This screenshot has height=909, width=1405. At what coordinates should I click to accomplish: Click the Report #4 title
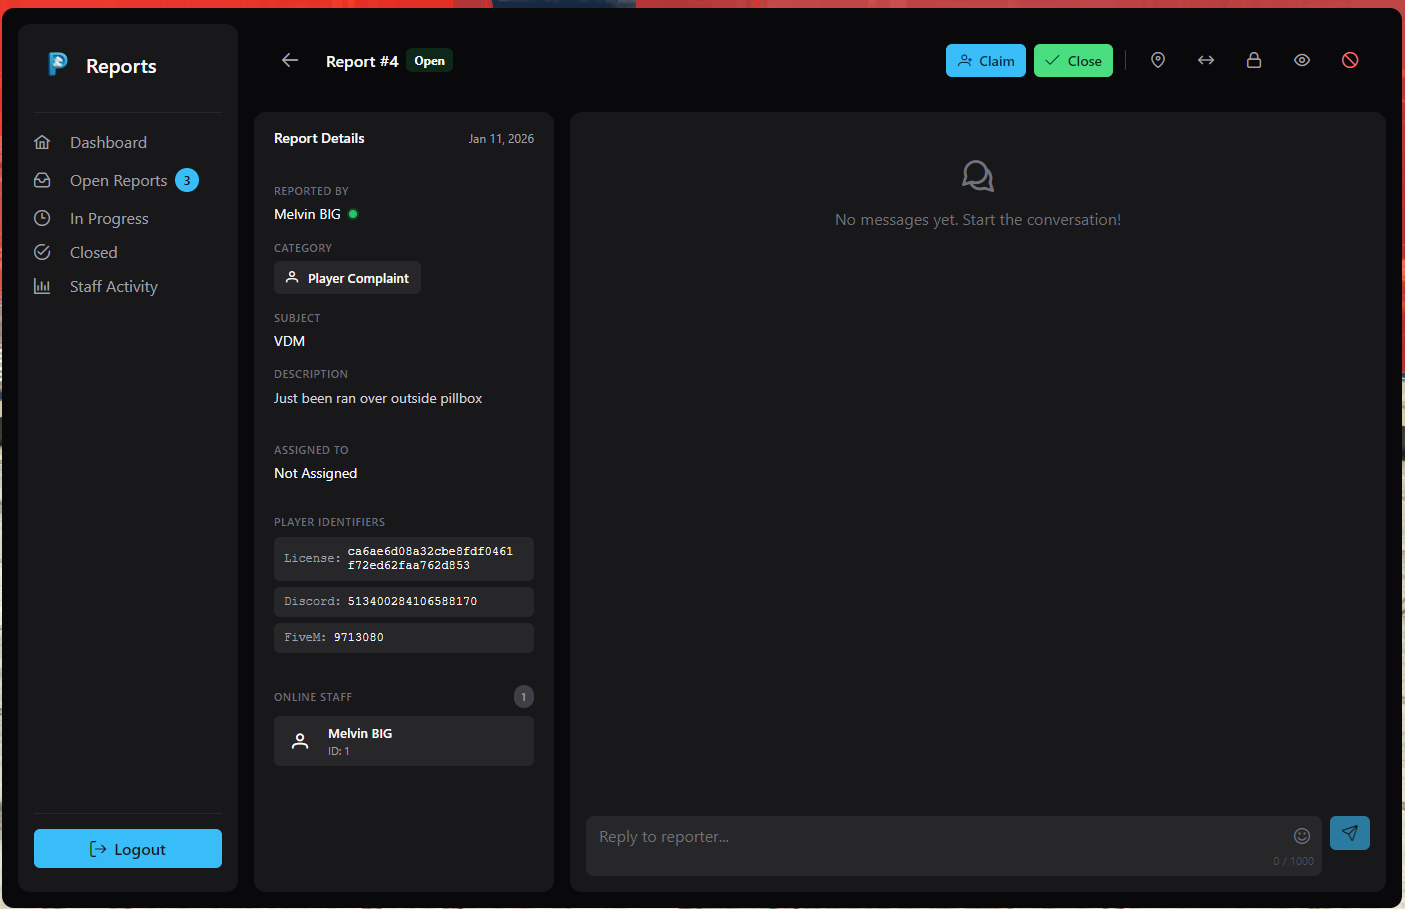coord(362,61)
